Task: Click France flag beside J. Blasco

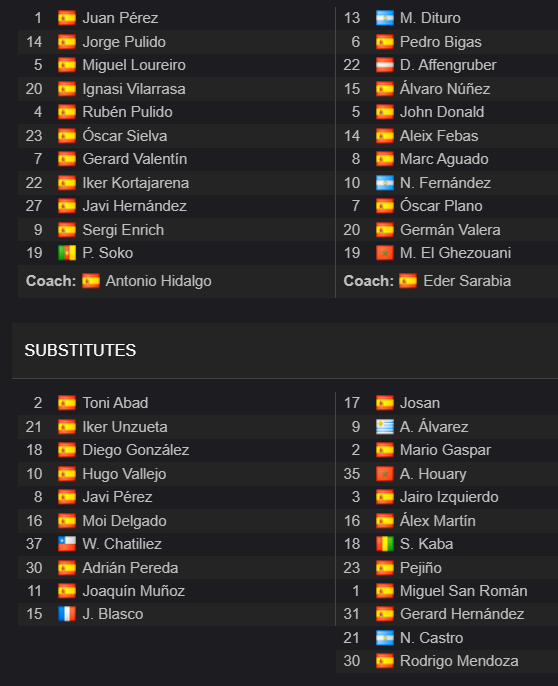Action: (x=67, y=614)
